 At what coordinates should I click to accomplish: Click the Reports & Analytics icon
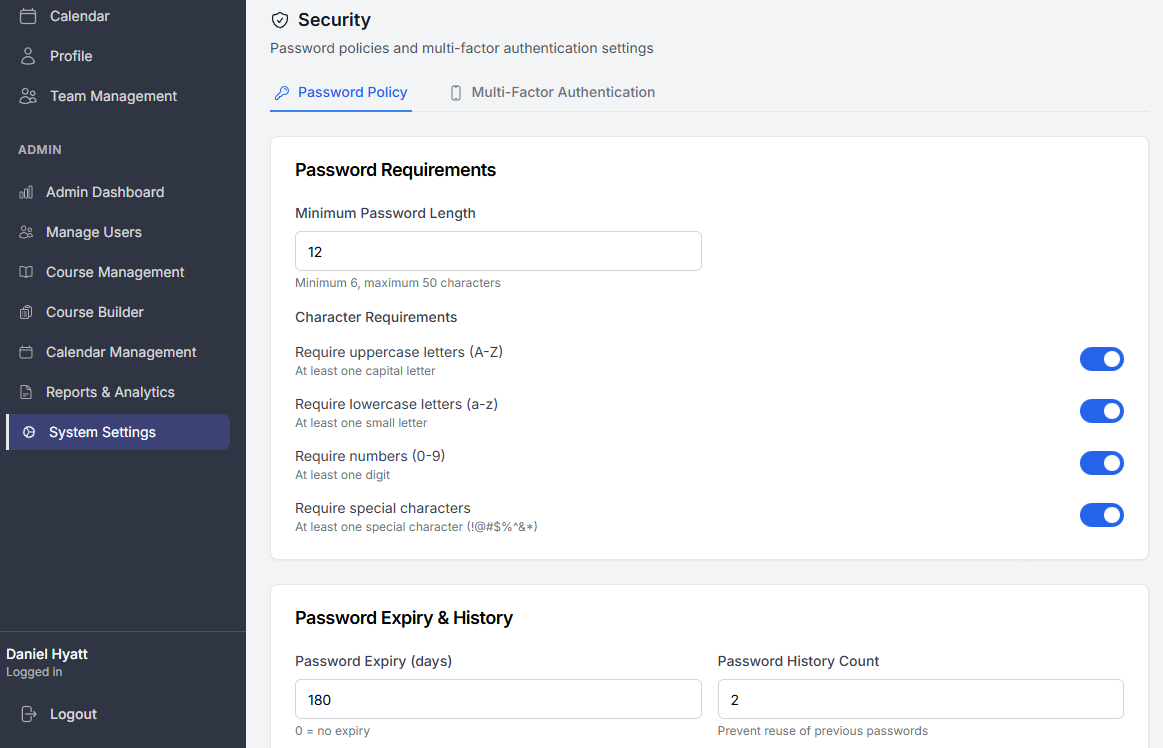pyautogui.click(x=24, y=392)
